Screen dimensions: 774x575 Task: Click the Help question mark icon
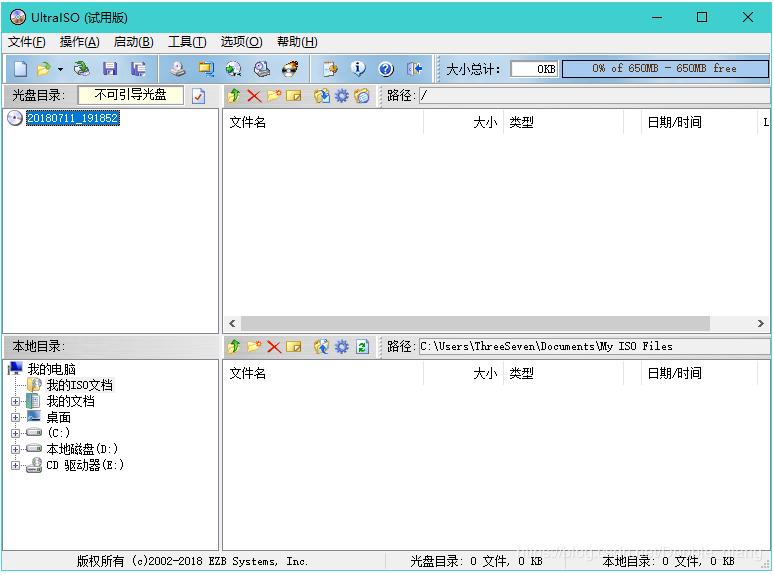tap(386, 69)
